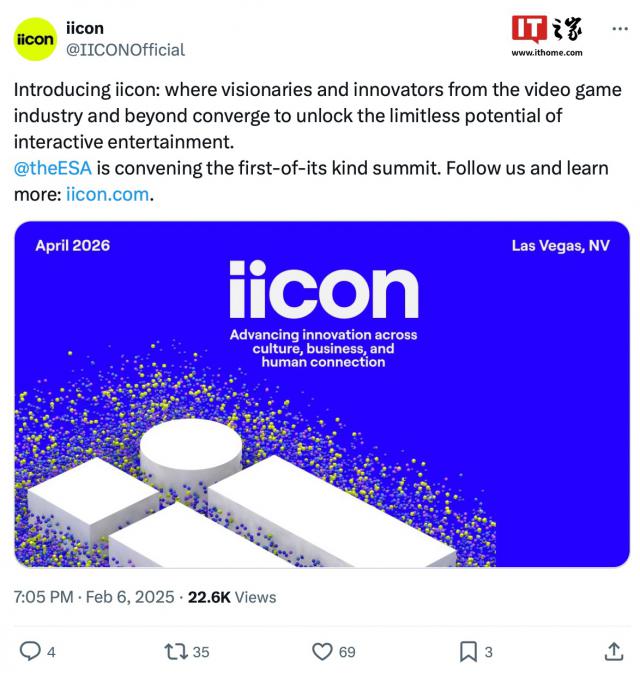Click the repost arrows icon
The image size is (640, 673).
click(x=175, y=651)
